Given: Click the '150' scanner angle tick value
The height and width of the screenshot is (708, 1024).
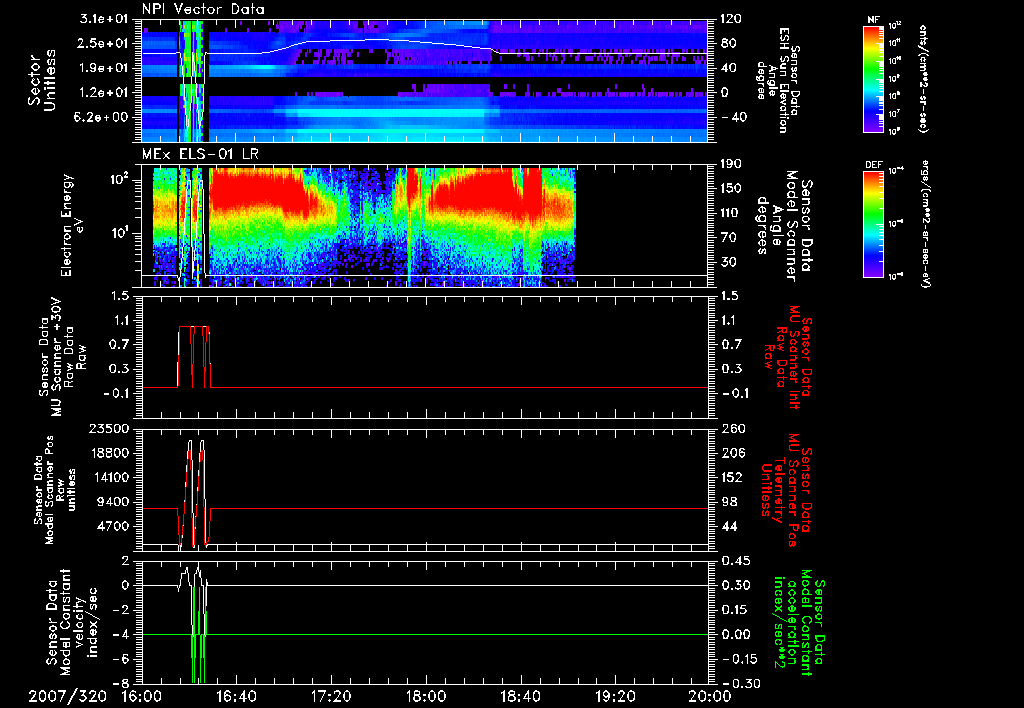Looking at the screenshot, I should (731, 188).
